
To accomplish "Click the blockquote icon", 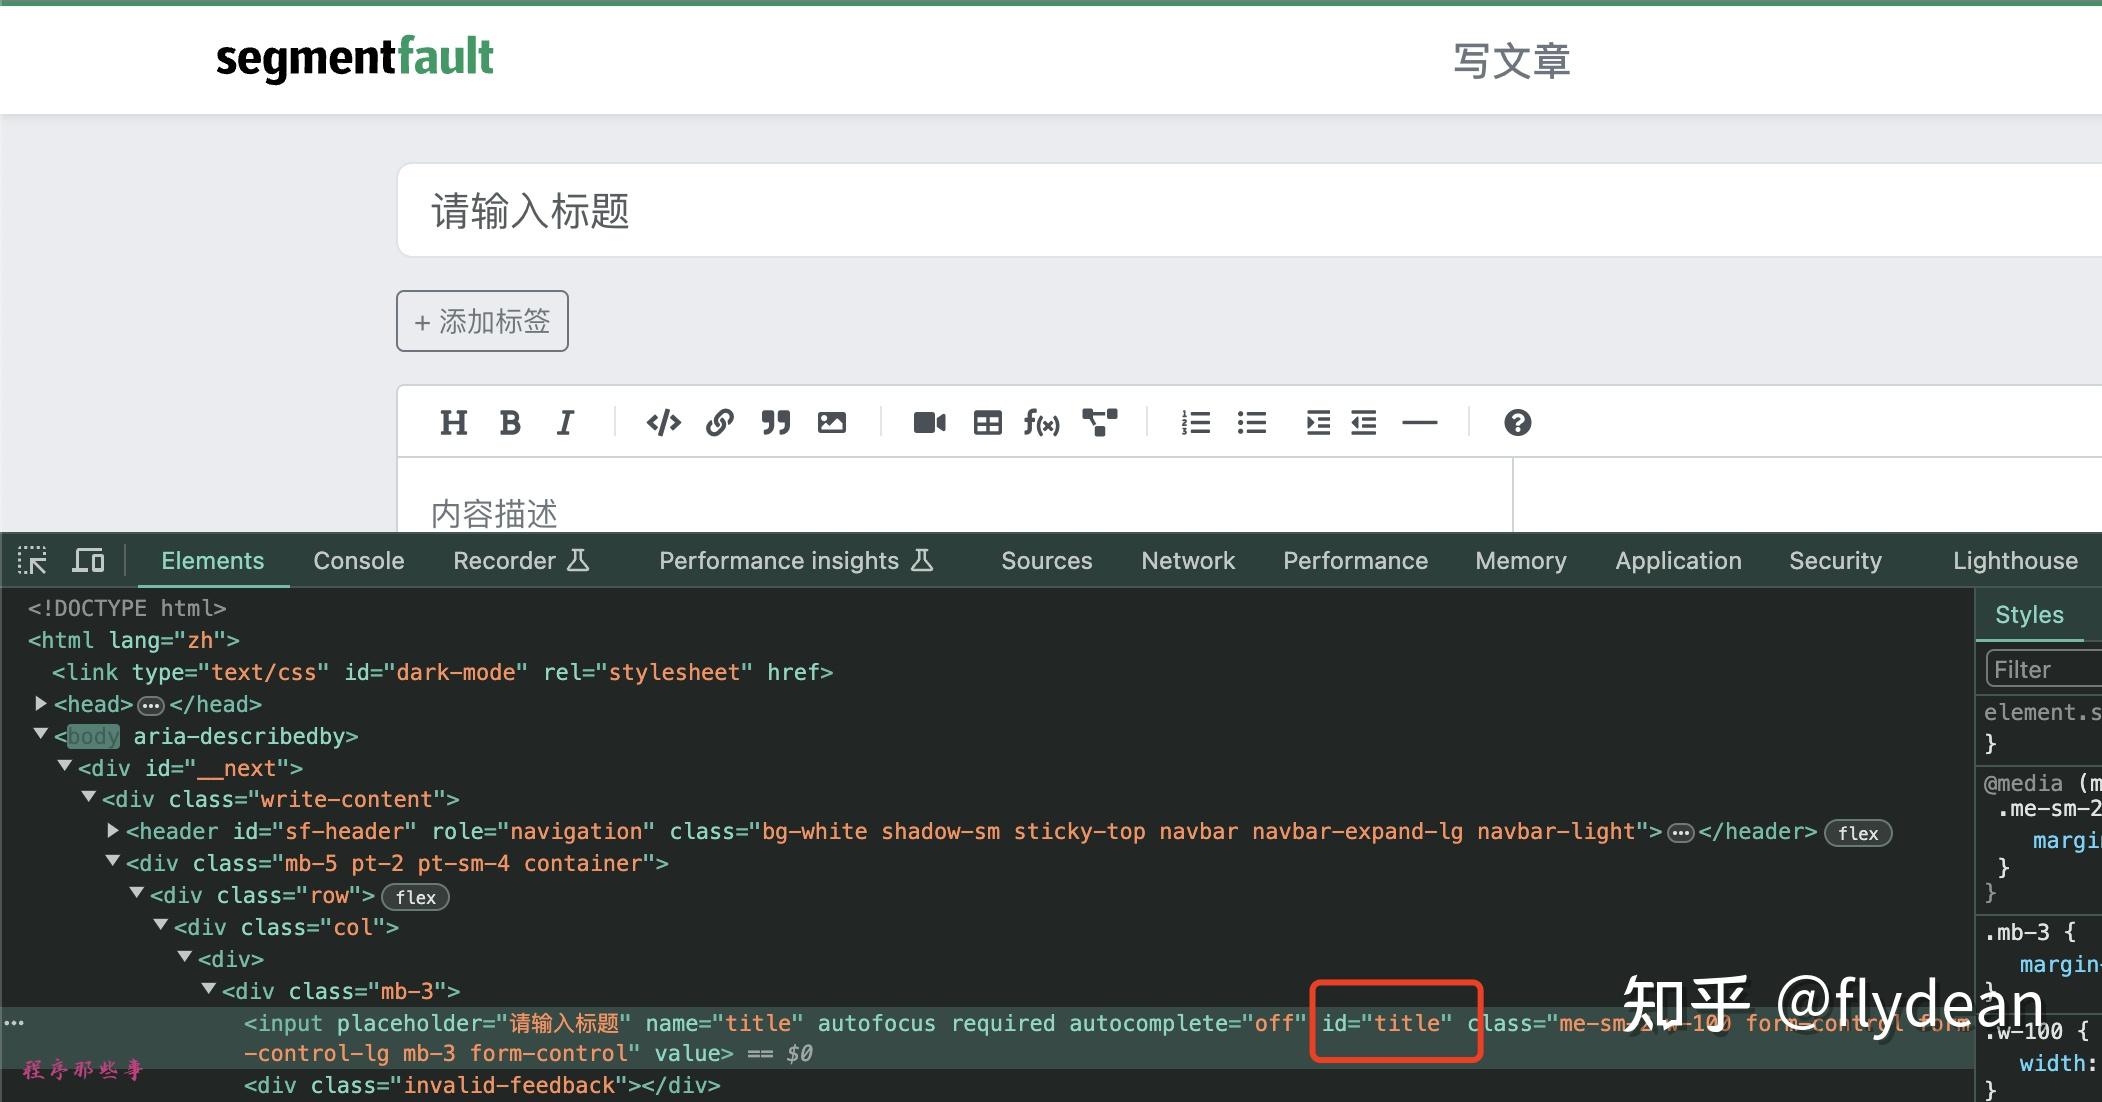I will 776,422.
